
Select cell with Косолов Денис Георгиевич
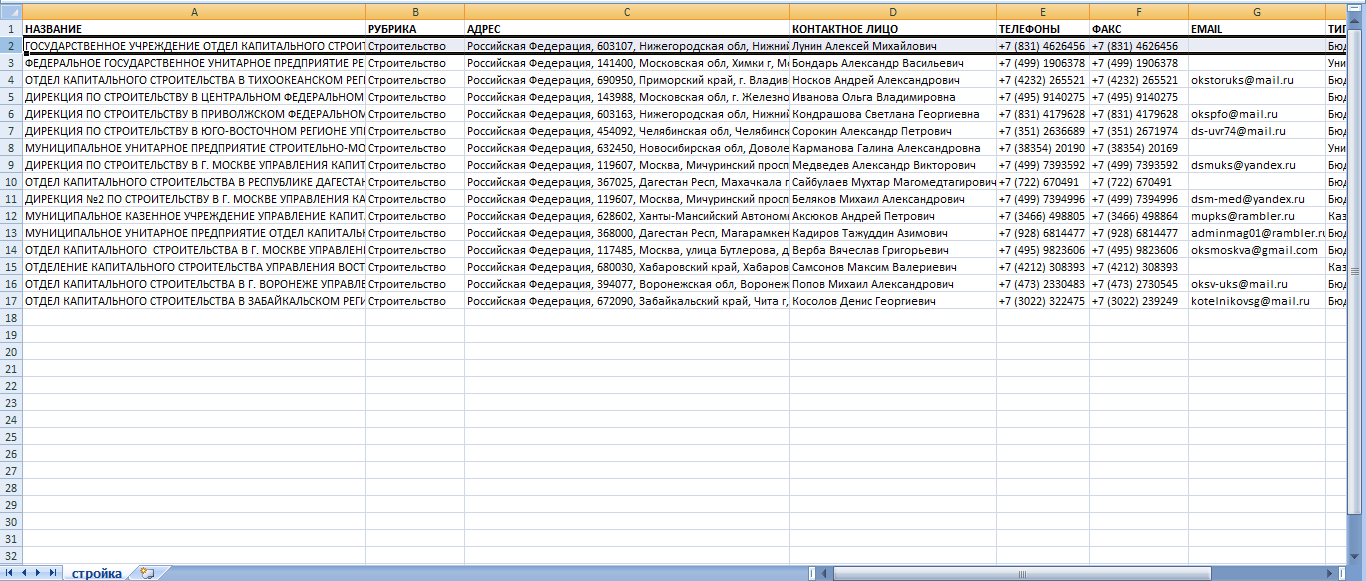point(893,301)
